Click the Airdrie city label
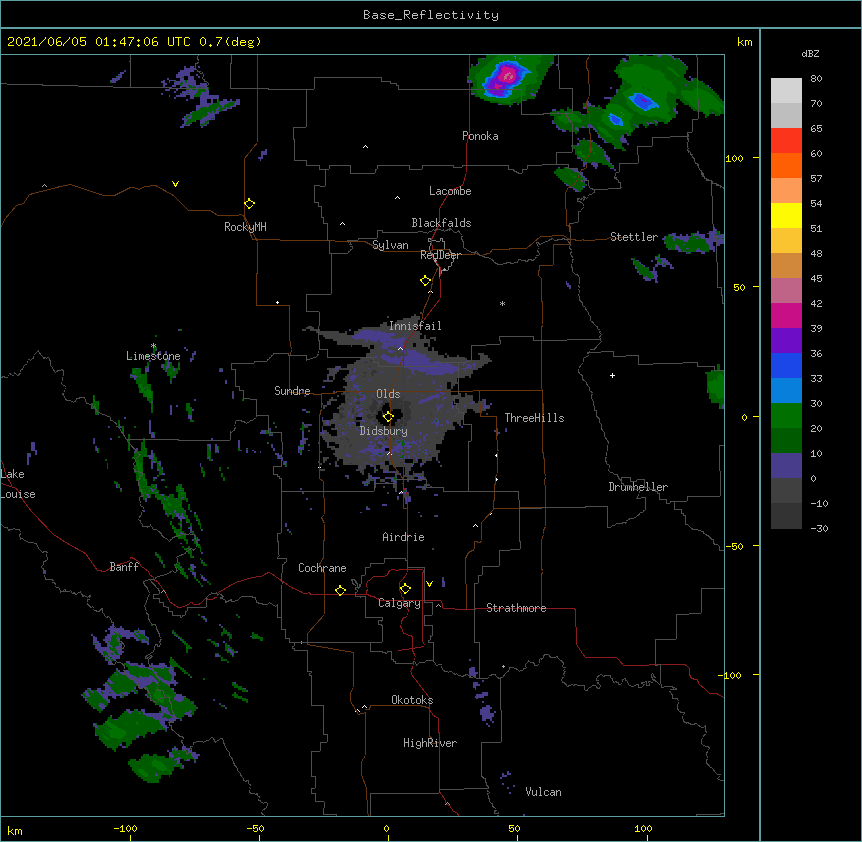This screenshot has width=862, height=842. click(403, 536)
